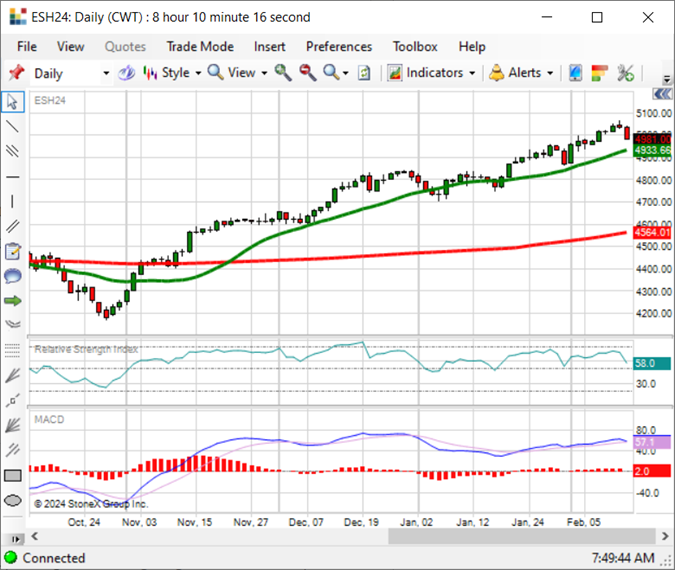Select the trend line drawing tool
Image resolution: width=675 pixels, height=570 pixels.
(12, 126)
